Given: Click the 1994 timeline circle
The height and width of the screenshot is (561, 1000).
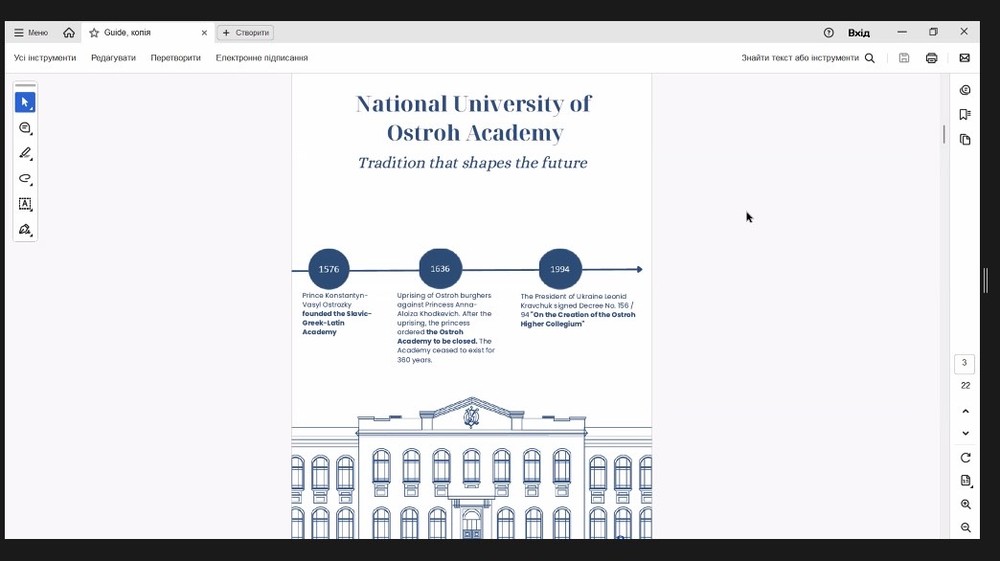Looking at the screenshot, I should [x=560, y=269].
